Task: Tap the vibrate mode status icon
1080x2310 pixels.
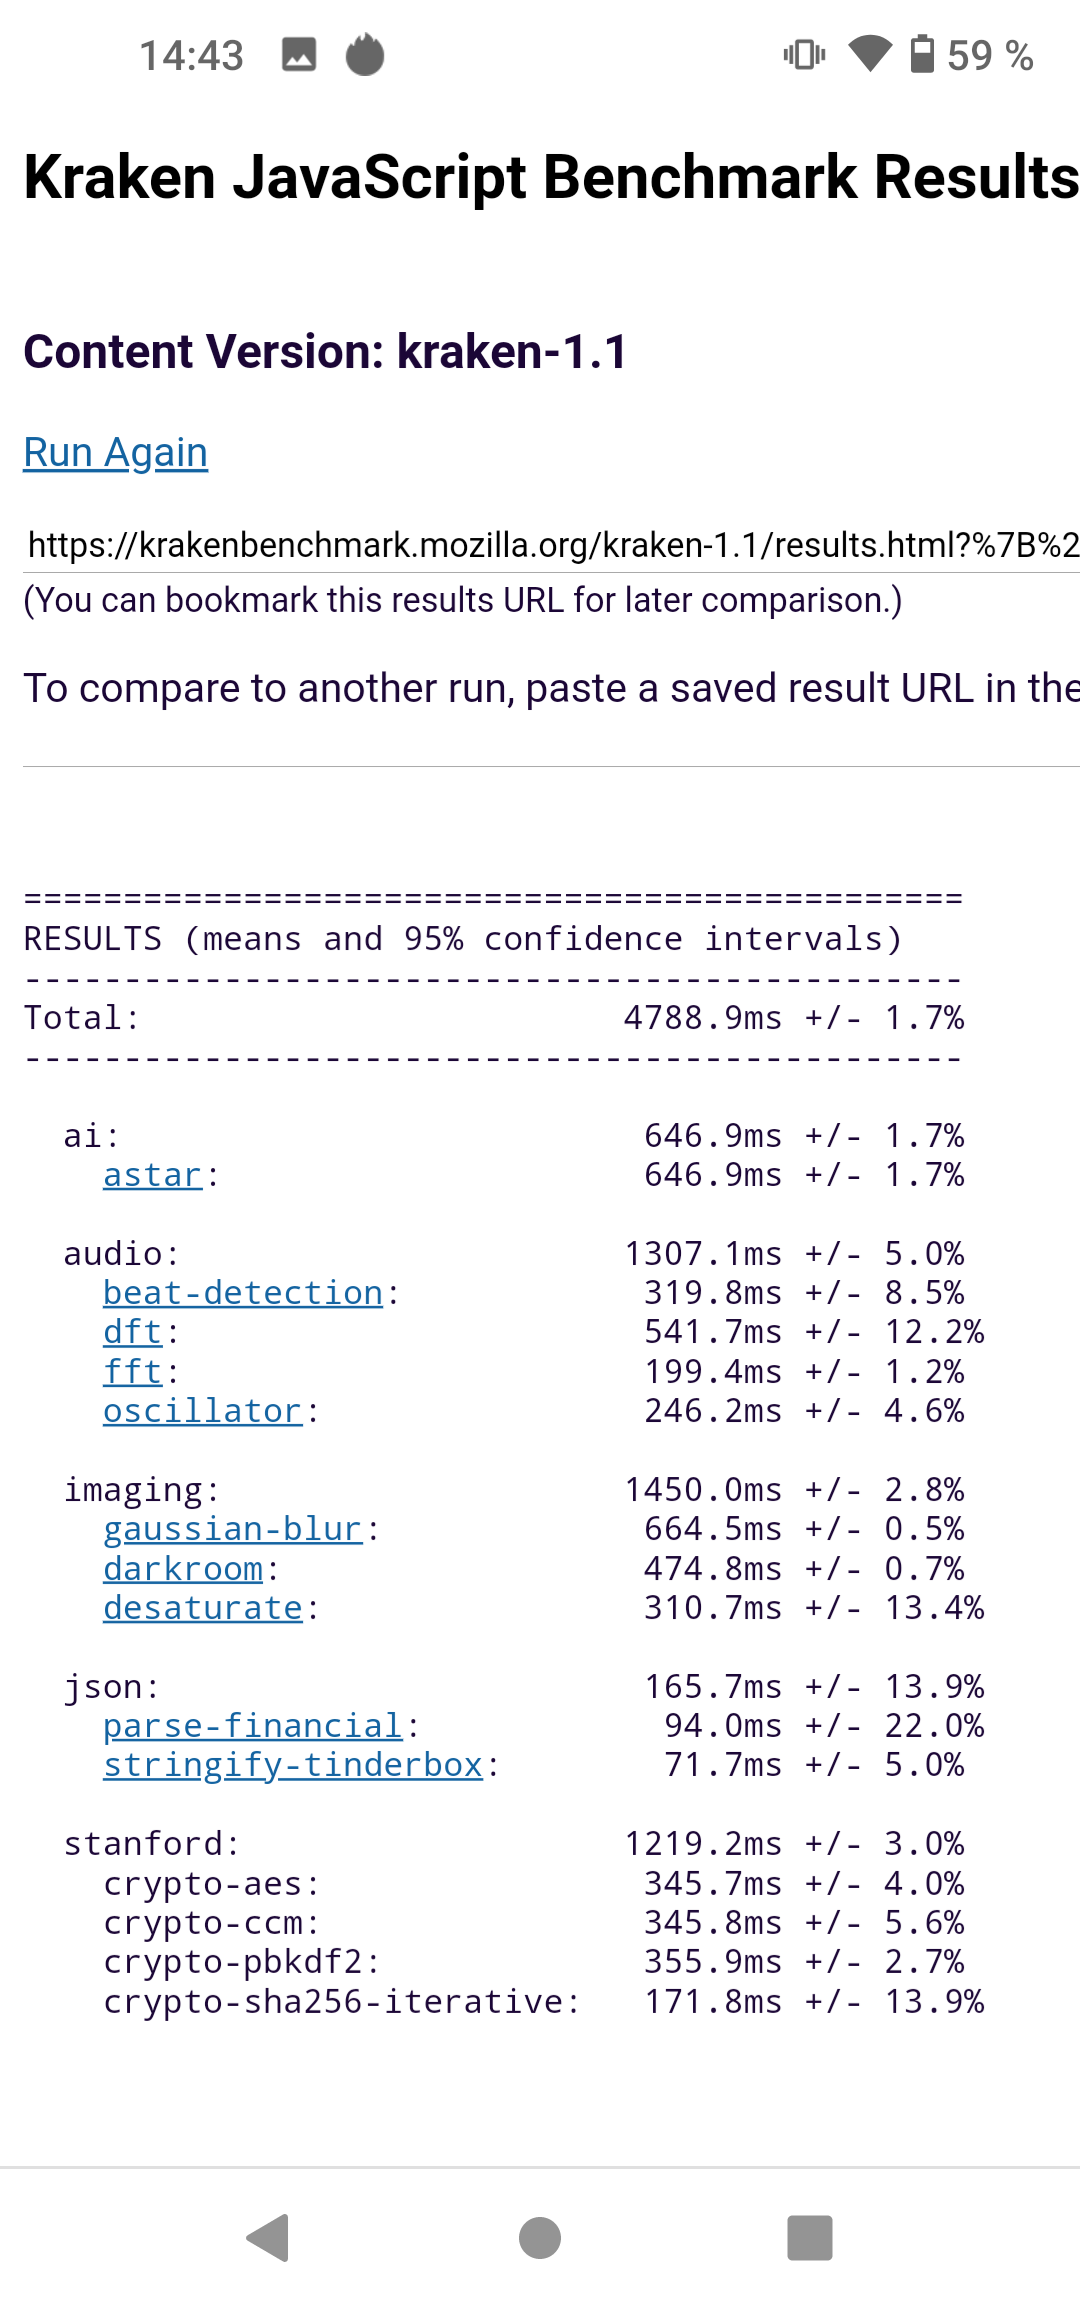Action: [804, 54]
